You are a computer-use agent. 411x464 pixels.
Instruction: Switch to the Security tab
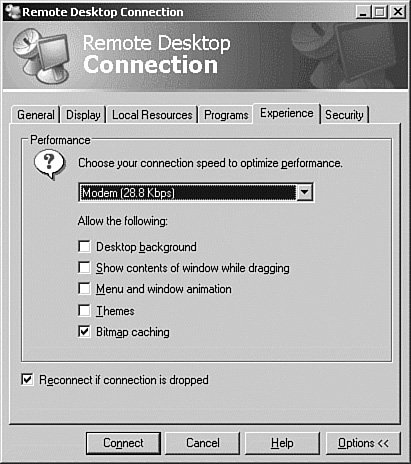click(x=344, y=115)
